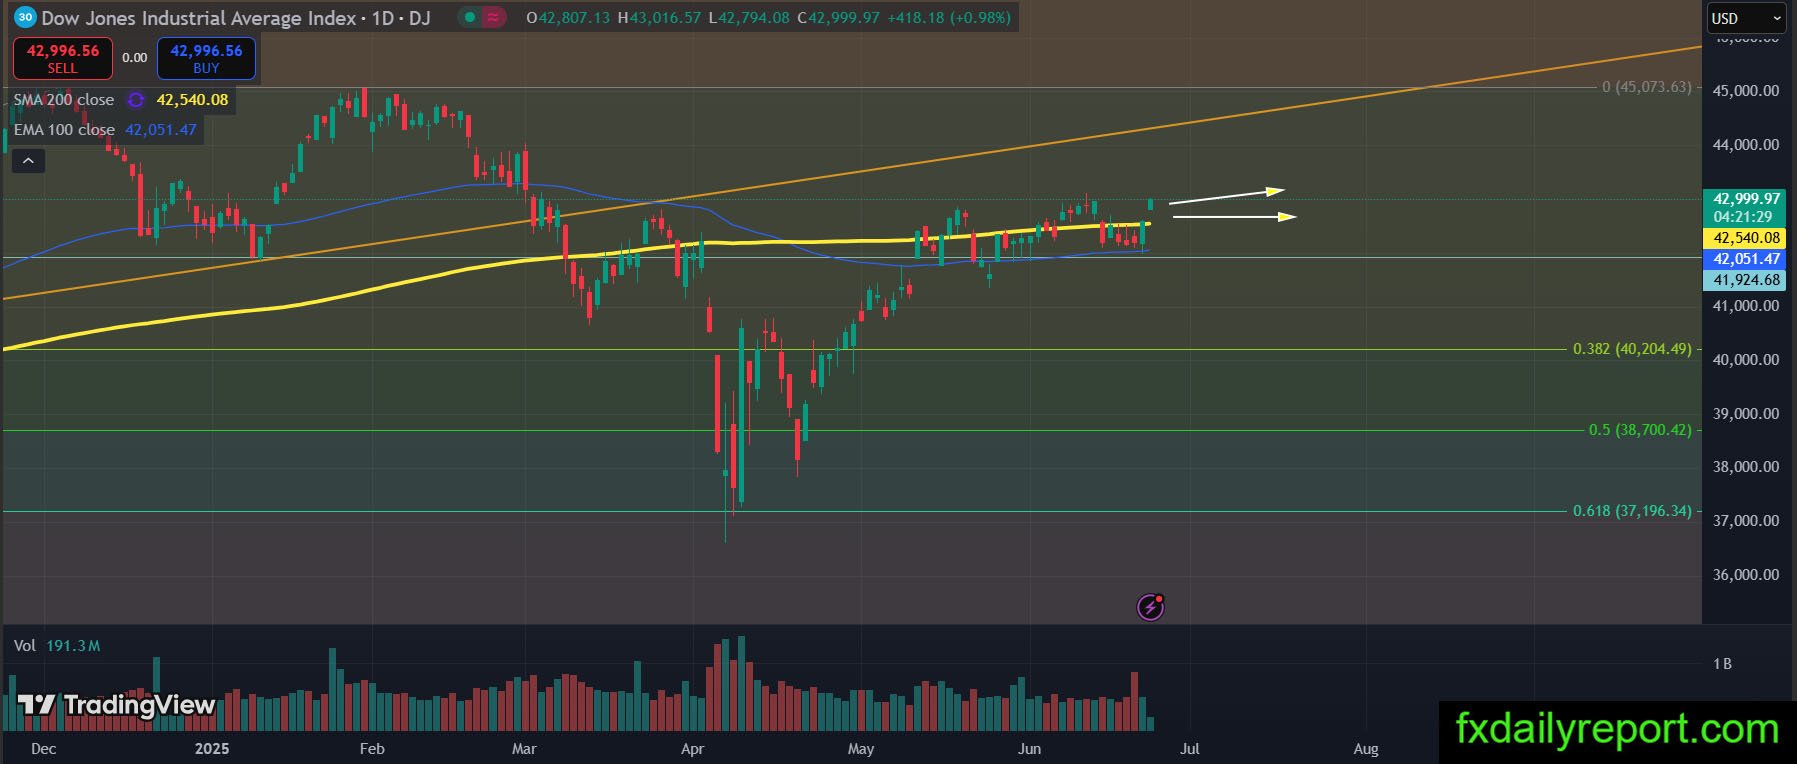Viewport: 1797px width, 764px height.
Task: Select the DJ exchange label in the title
Action: coord(418,17)
